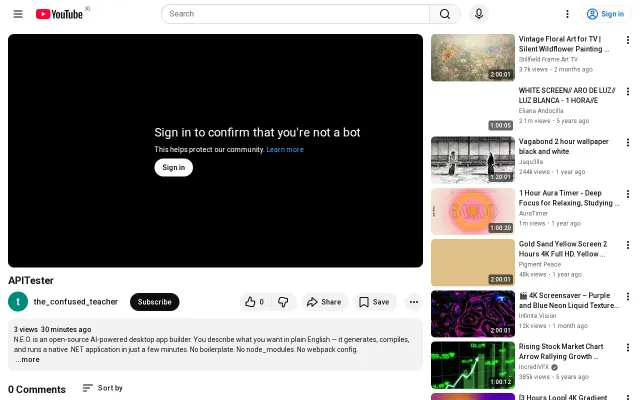Click 3 views 30 minutes ago text

click(52, 329)
